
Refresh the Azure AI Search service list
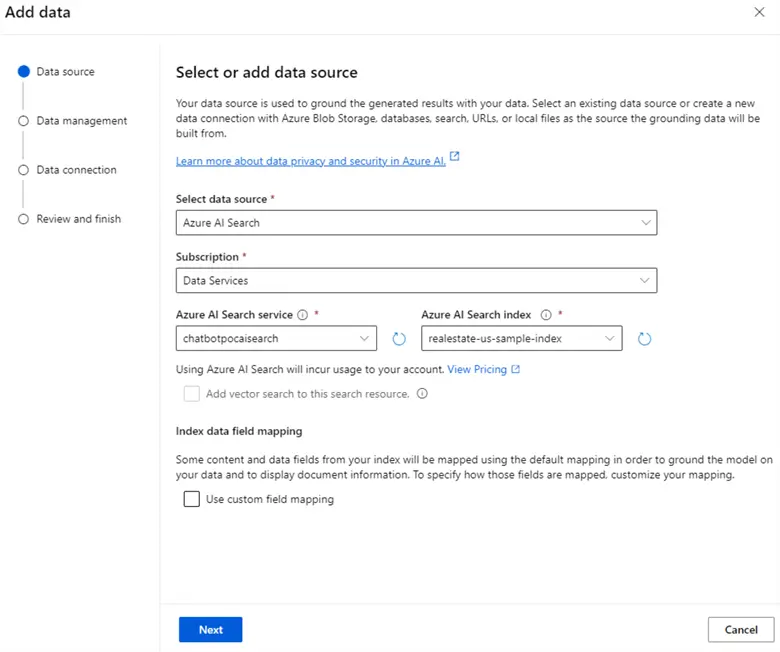(x=399, y=339)
